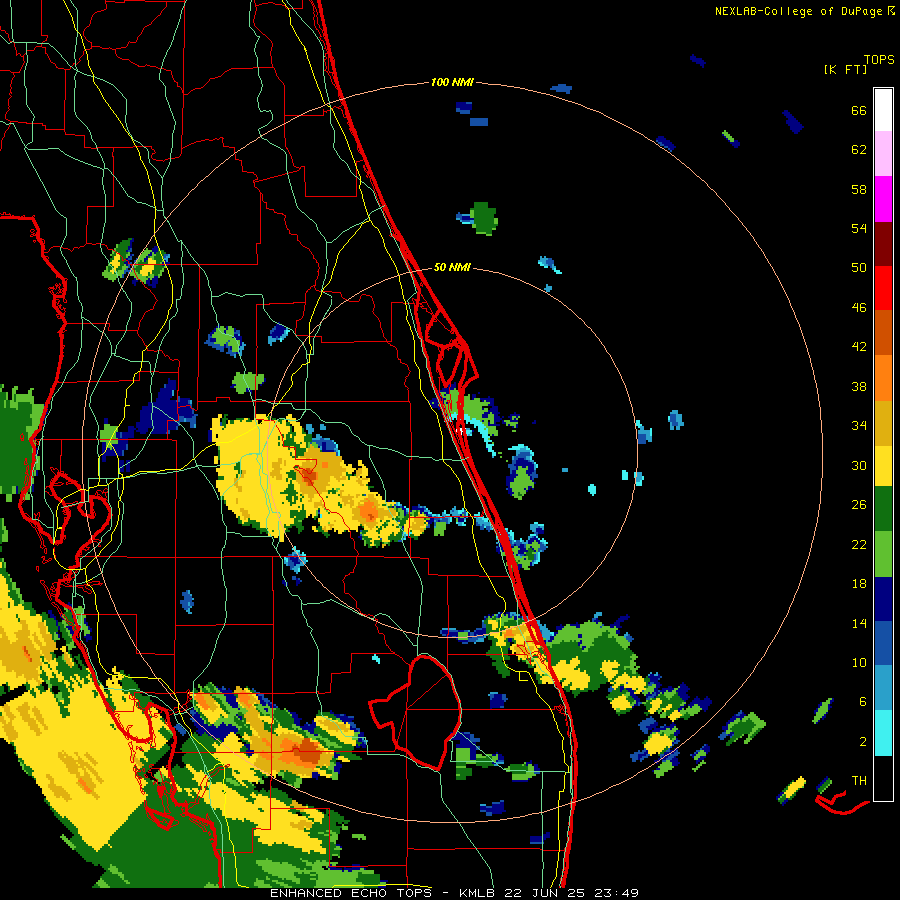Viewport: 900px width, 900px height.
Task: Click the "50 NMI" range ring label
Action: pos(452,267)
